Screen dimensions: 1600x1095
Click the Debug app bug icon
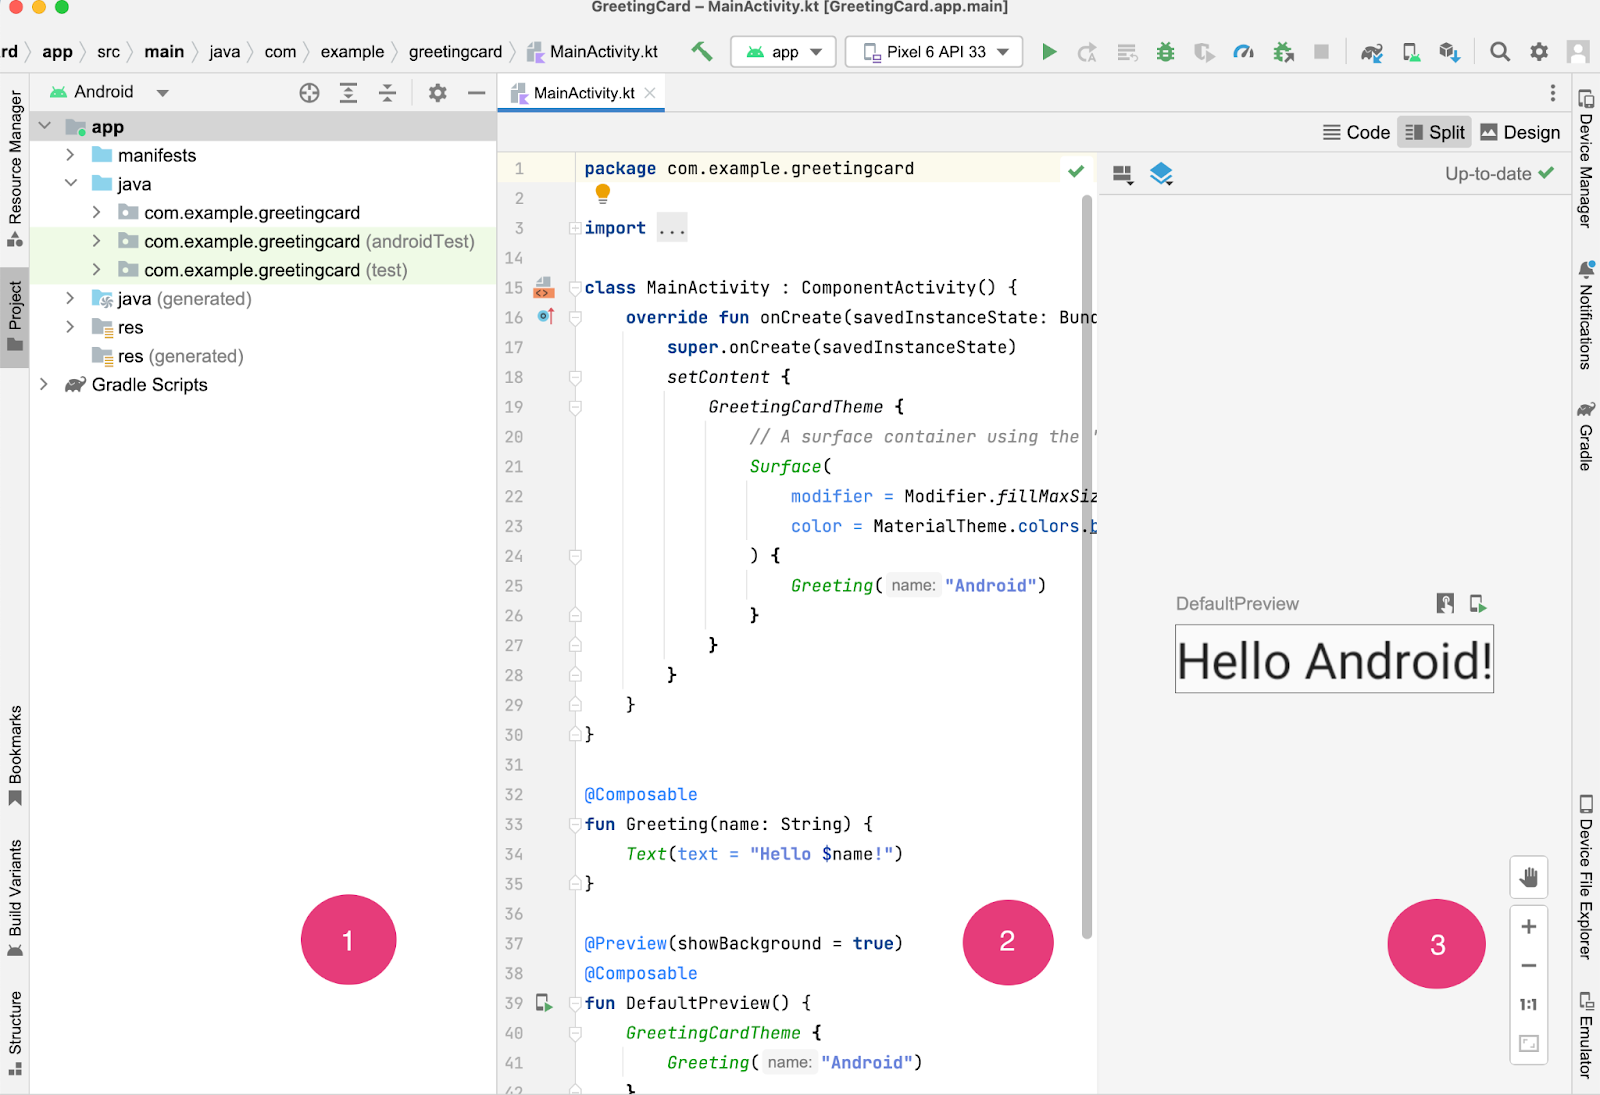coord(1165,52)
